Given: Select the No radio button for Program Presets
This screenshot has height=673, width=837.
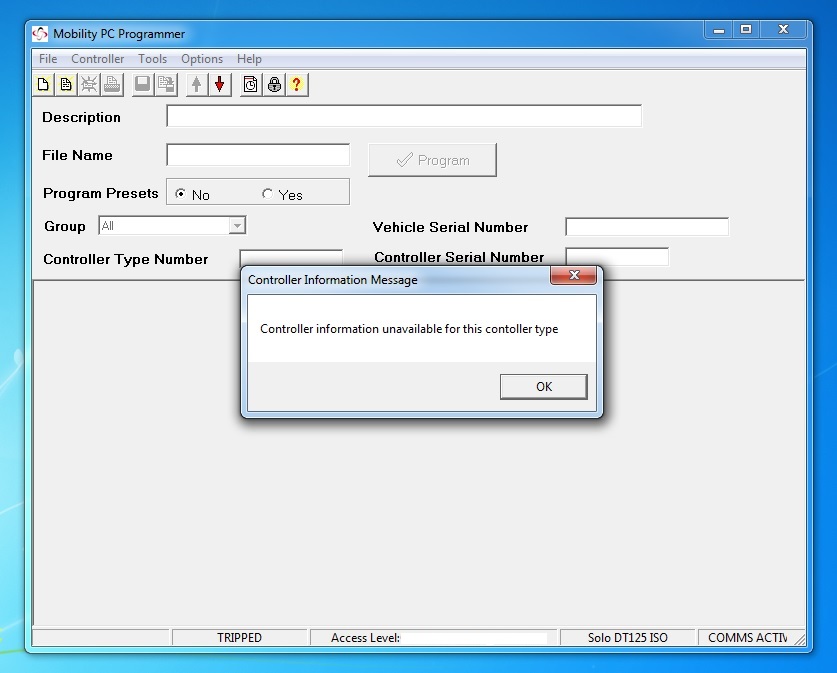Looking at the screenshot, I should point(181,194).
